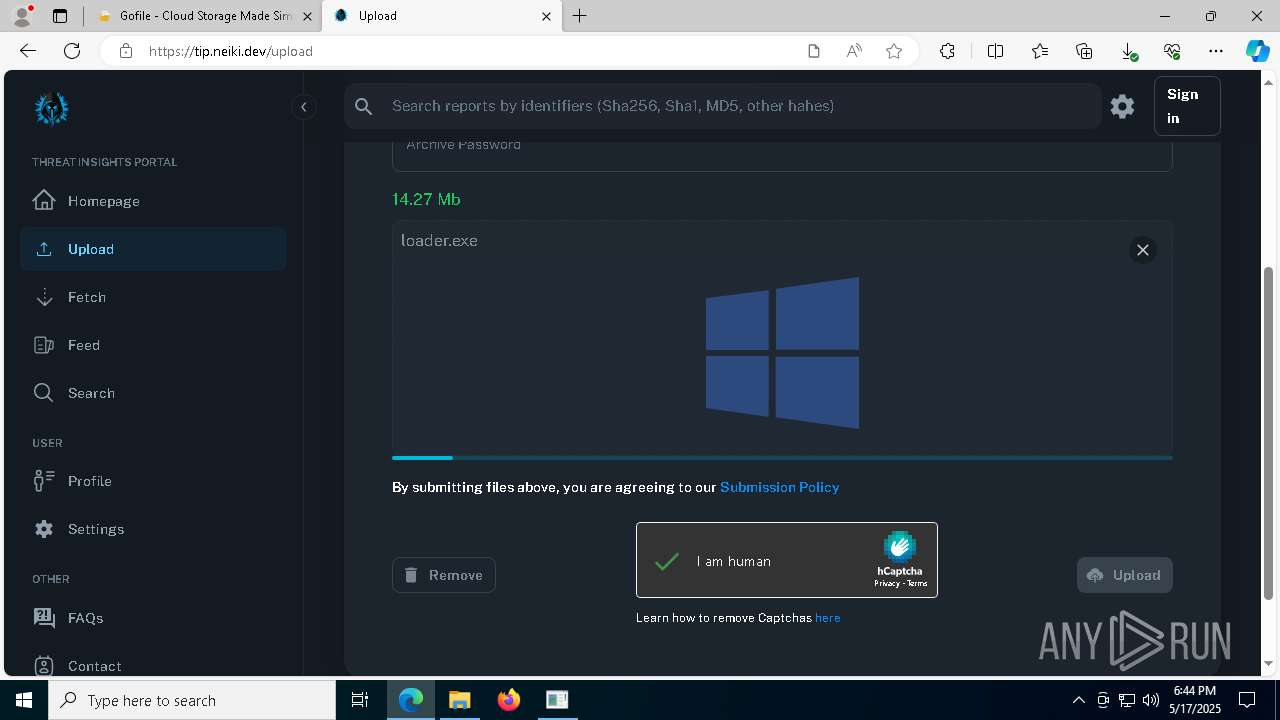Go back with the browser back arrow

[28, 51]
